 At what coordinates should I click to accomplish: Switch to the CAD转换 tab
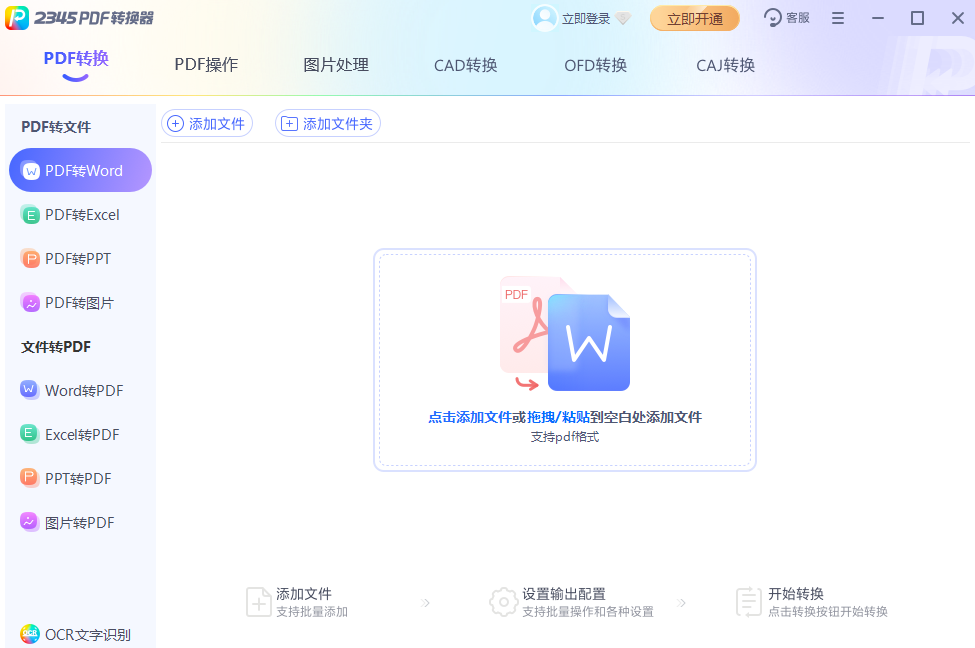(x=466, y=65)
